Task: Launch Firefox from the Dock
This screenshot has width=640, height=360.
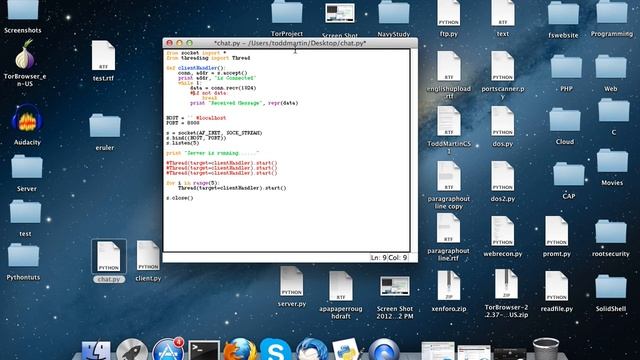Action: coord(240,349)
